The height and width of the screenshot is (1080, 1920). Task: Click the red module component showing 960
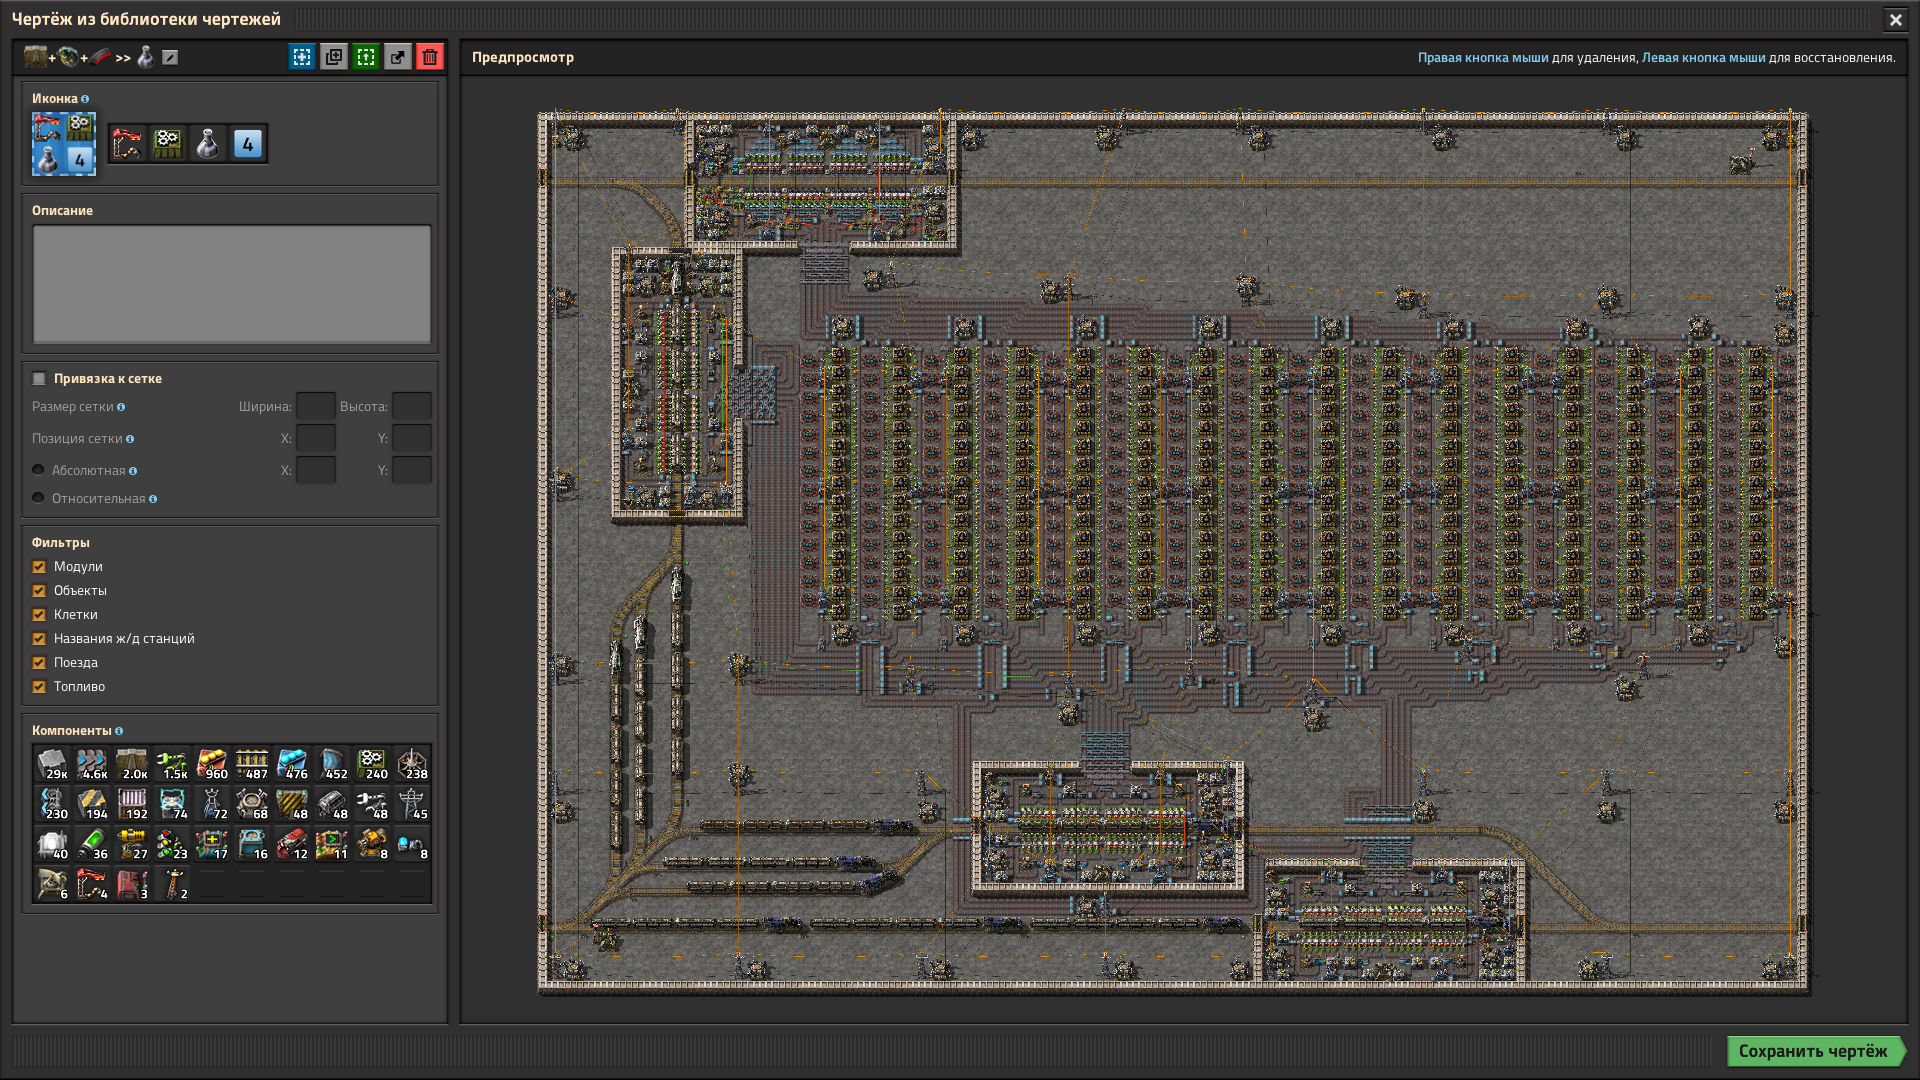[x=212, y=764]
